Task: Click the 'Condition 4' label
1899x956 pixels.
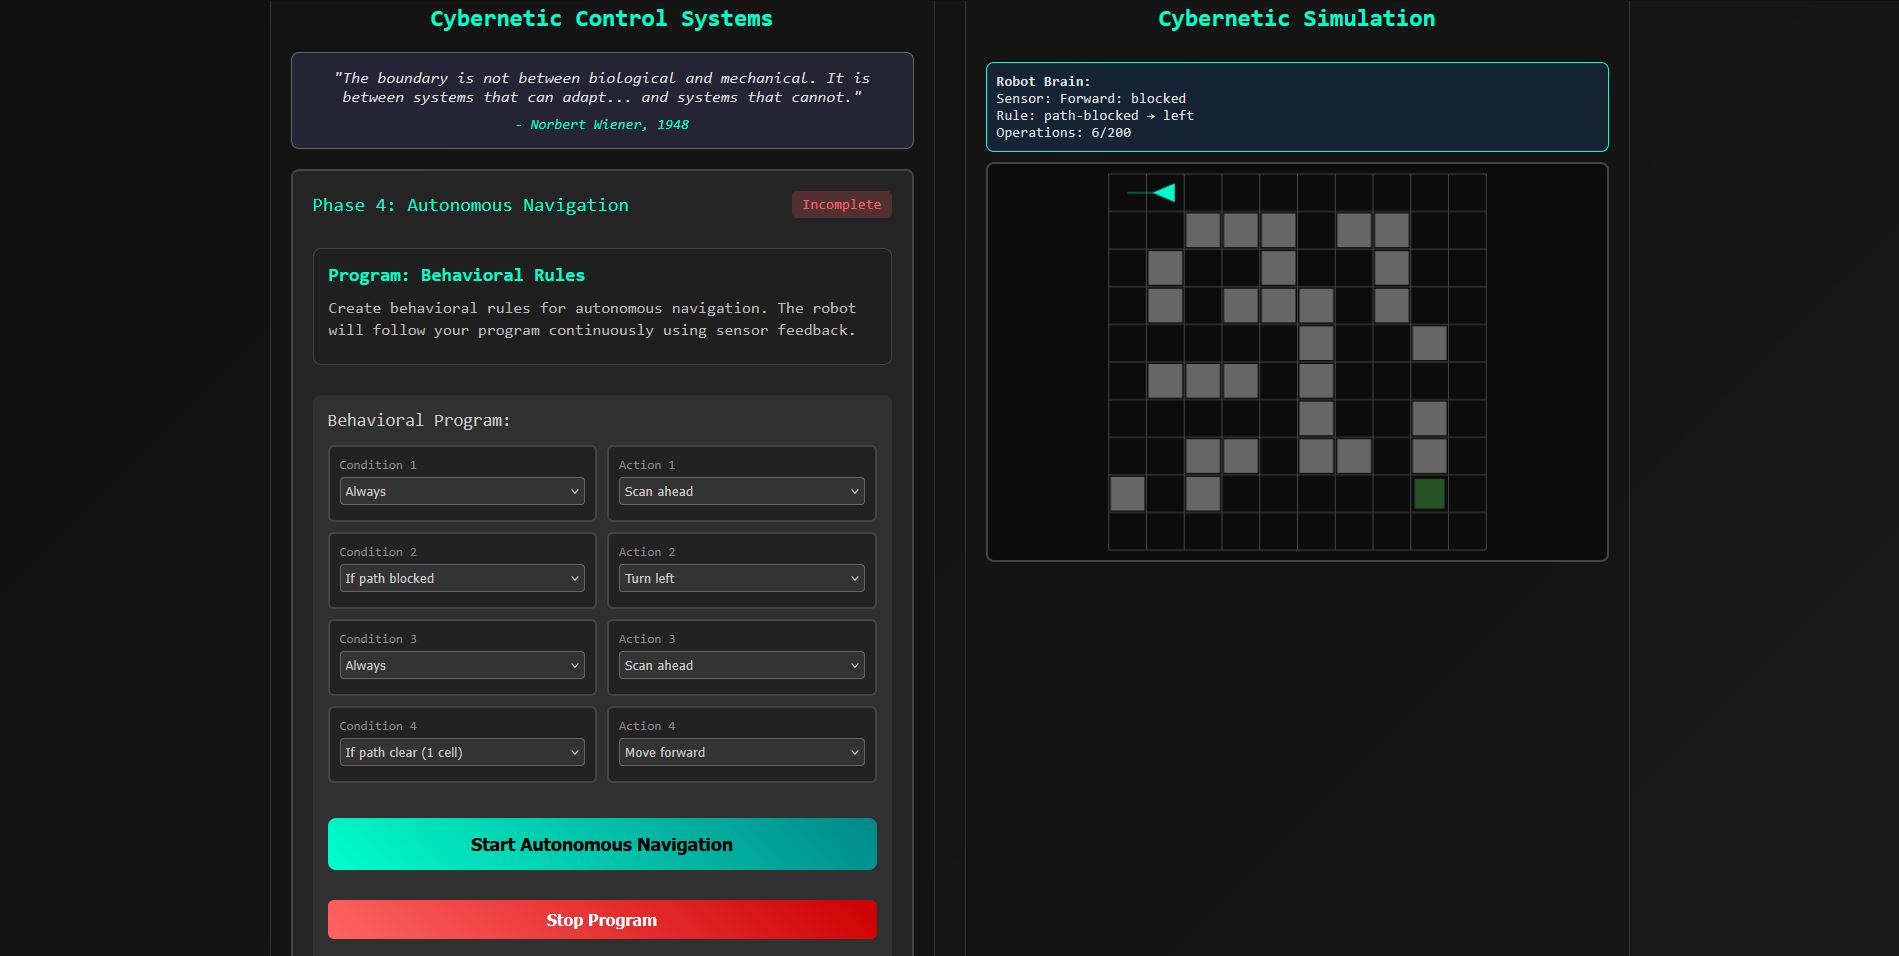Action: 378,725
